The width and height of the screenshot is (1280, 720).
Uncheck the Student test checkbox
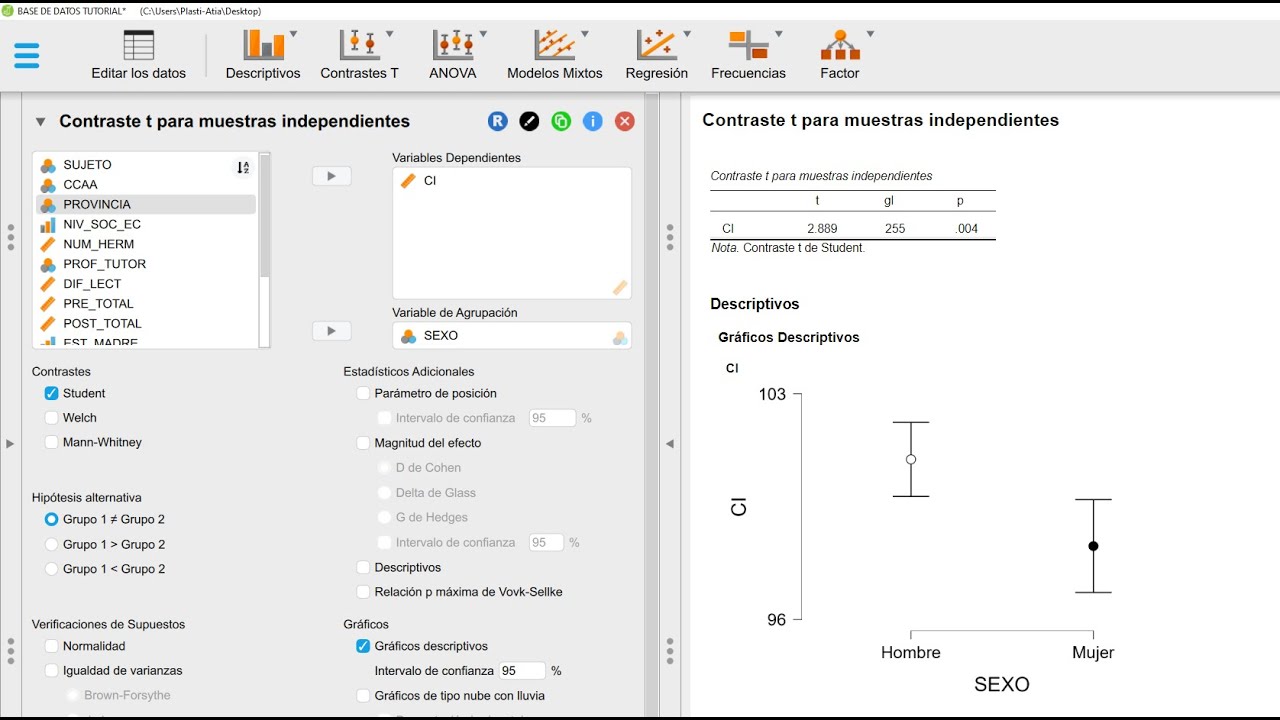pos(51,394)
